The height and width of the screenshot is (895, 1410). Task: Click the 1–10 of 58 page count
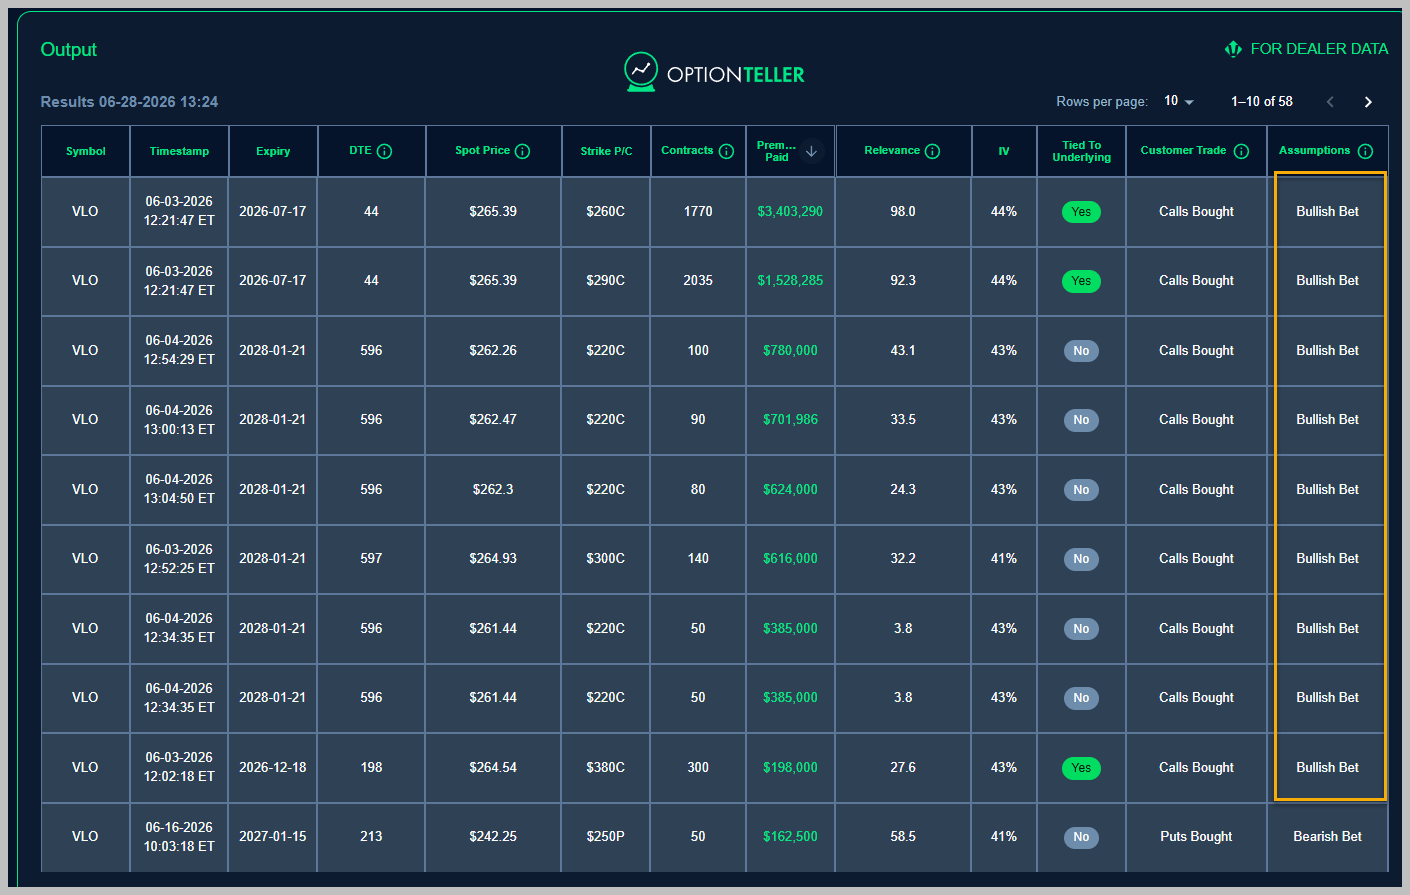coord(1262,101)
